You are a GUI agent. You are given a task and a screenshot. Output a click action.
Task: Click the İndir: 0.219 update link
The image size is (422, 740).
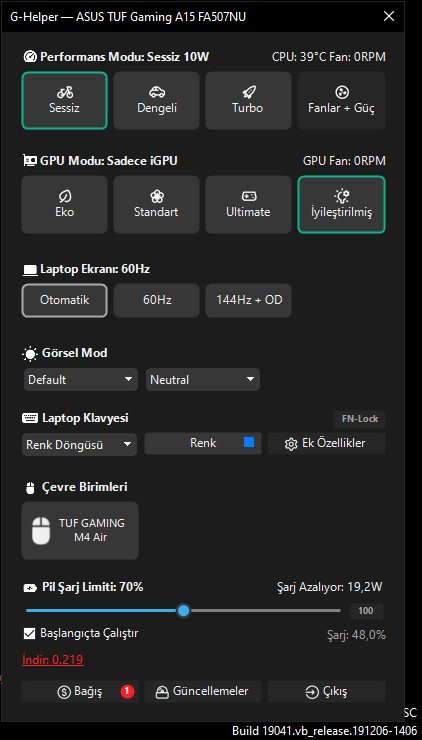(x=53, y=660)
